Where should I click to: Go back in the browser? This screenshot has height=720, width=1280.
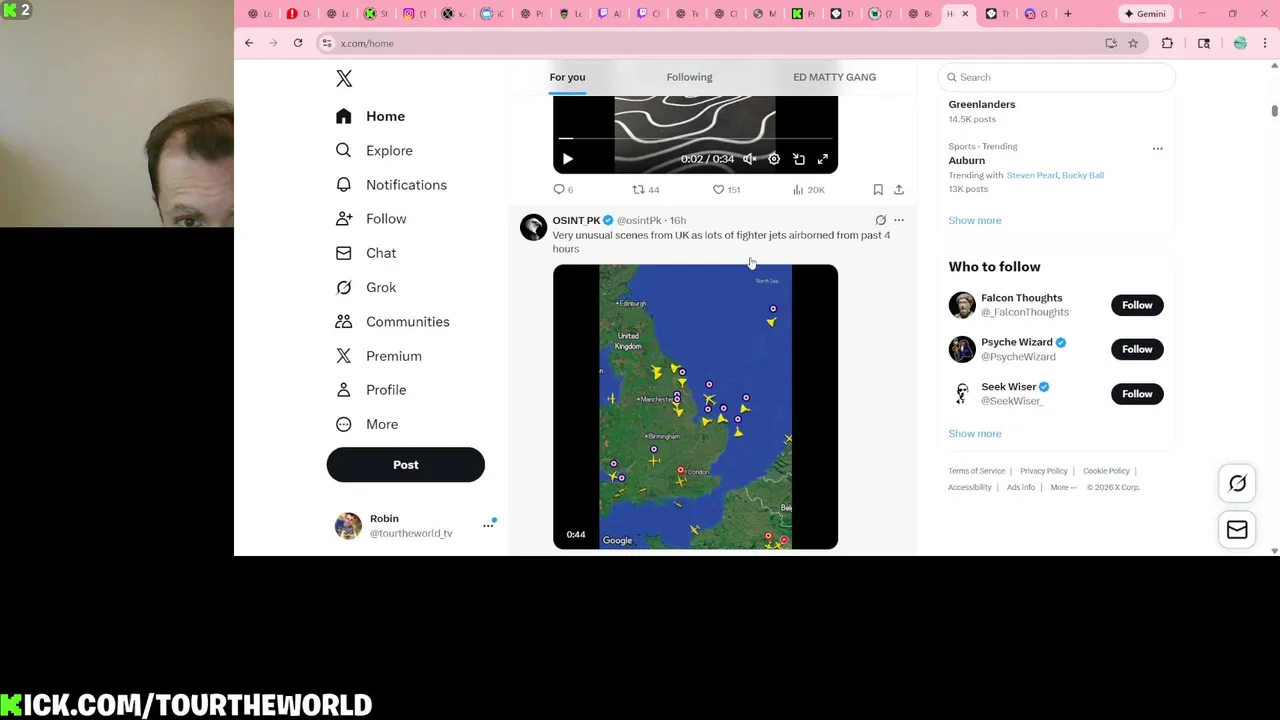pos(249,43)
